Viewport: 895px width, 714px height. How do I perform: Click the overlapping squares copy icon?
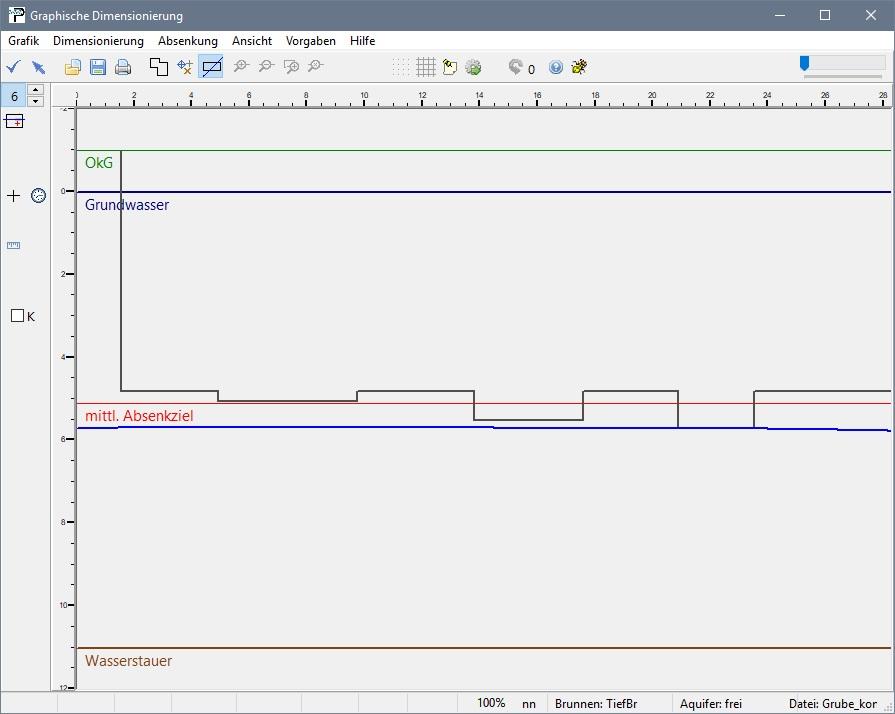[x=159, y=67]
